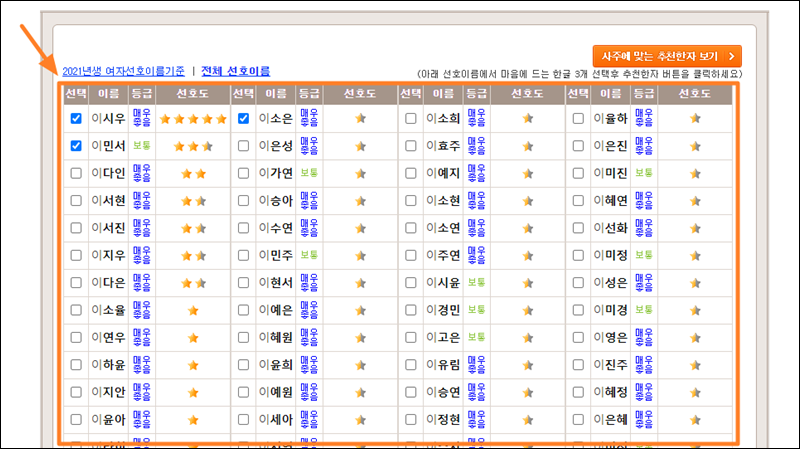The width and height of the screenshot is (800, 449).
Task: Click the 보통 grade for 이민서
Action: pos(142,145)
